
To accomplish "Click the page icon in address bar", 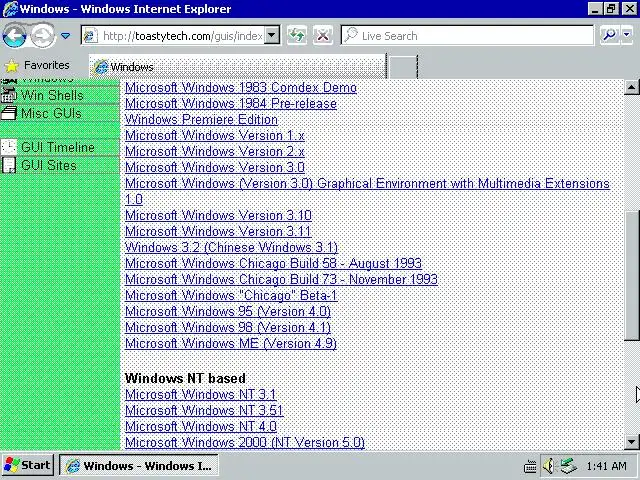I will [90, 36].
